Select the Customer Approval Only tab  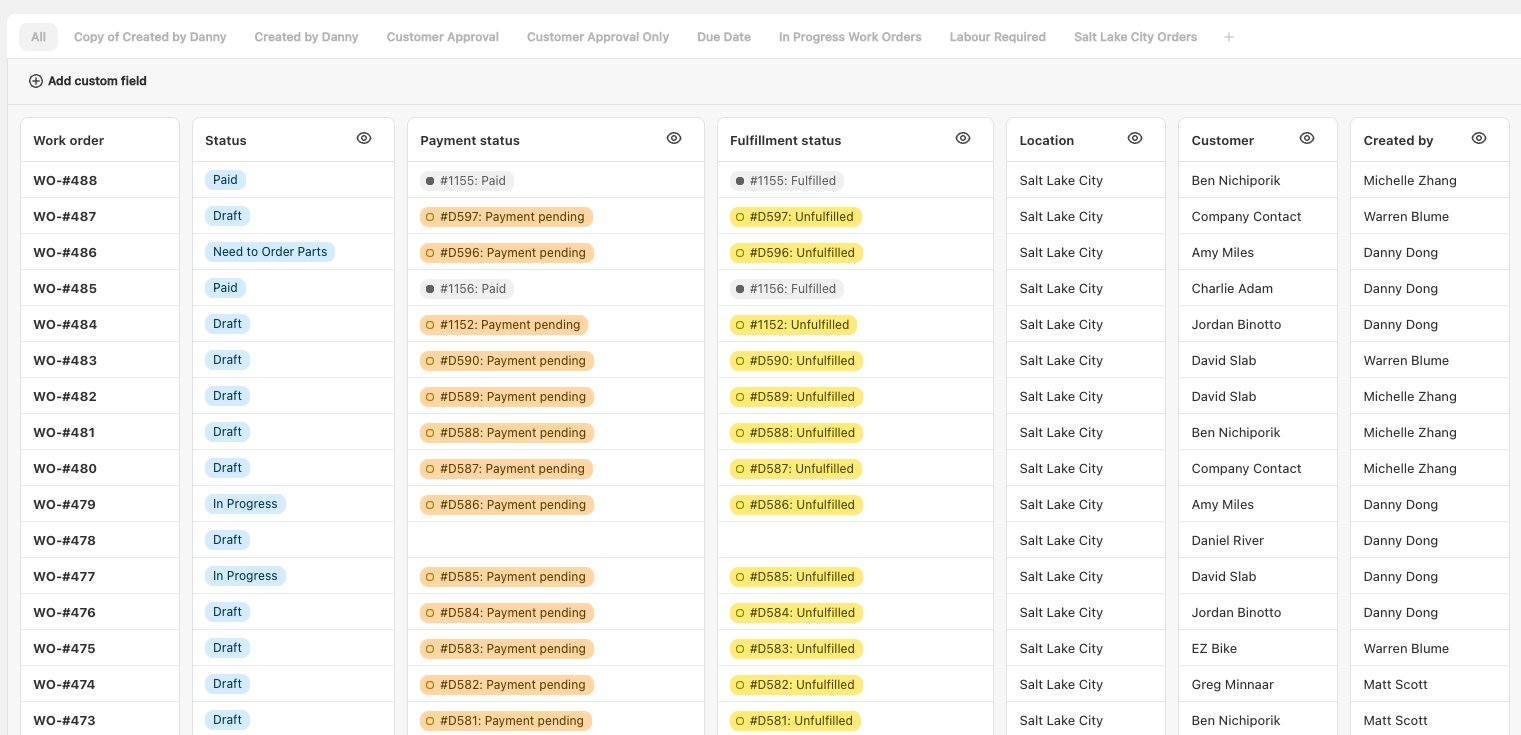pos(598,37)
